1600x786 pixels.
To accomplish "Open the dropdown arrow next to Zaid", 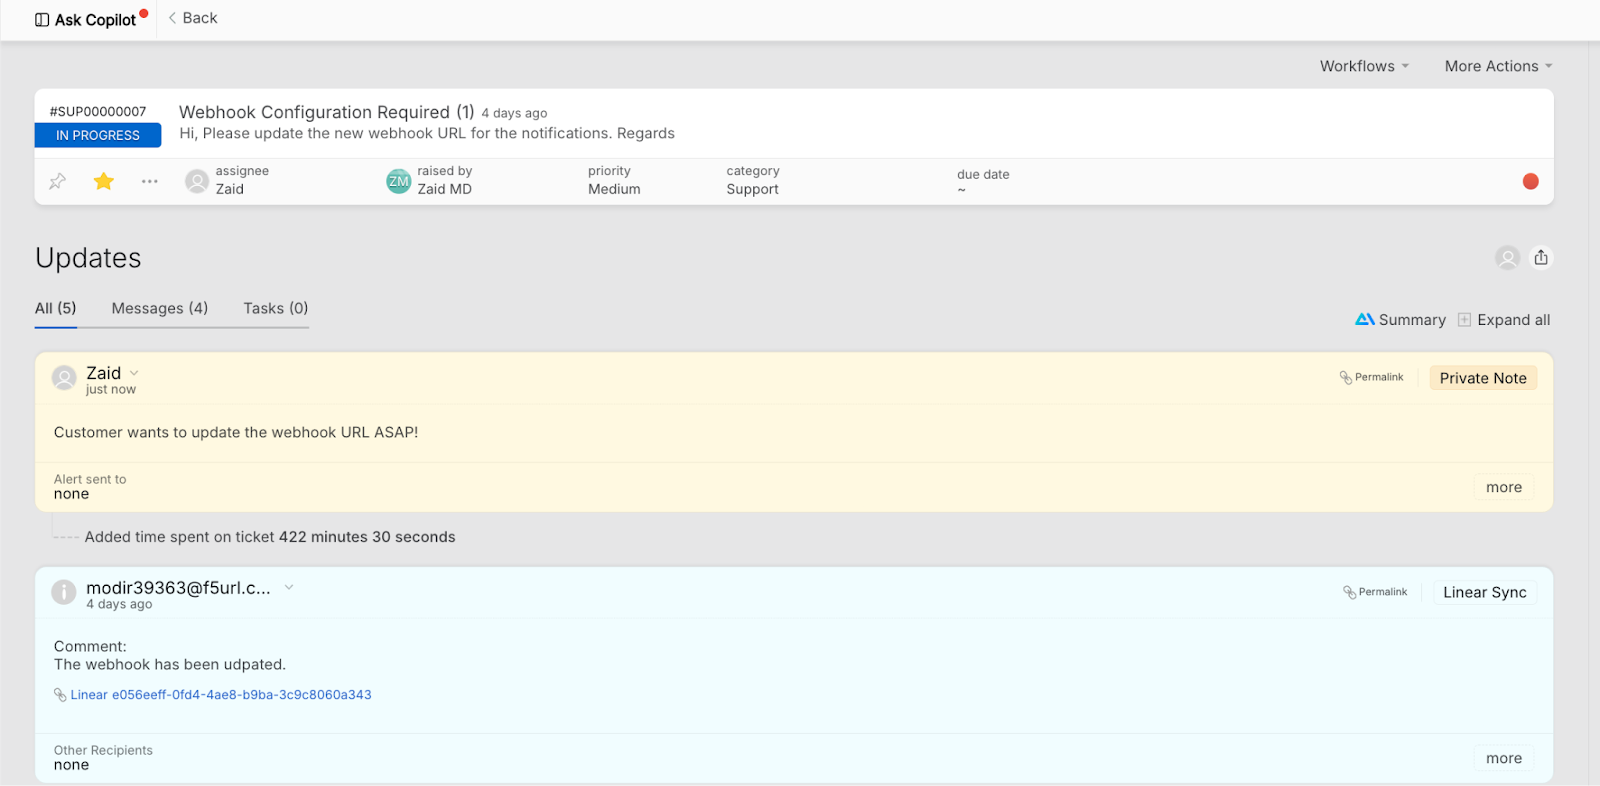I will click(x=134, y=373).
